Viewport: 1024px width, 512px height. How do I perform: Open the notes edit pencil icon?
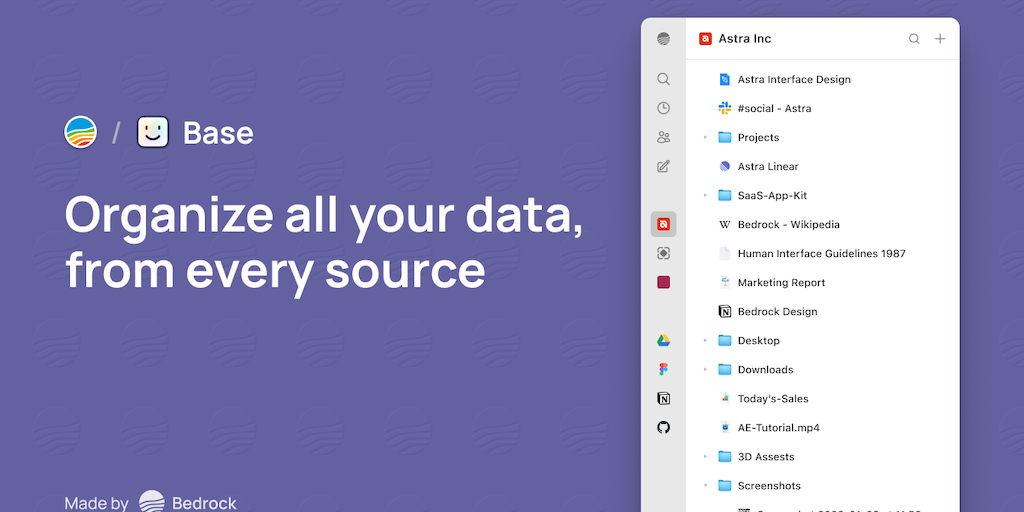(x=663, y=167)
